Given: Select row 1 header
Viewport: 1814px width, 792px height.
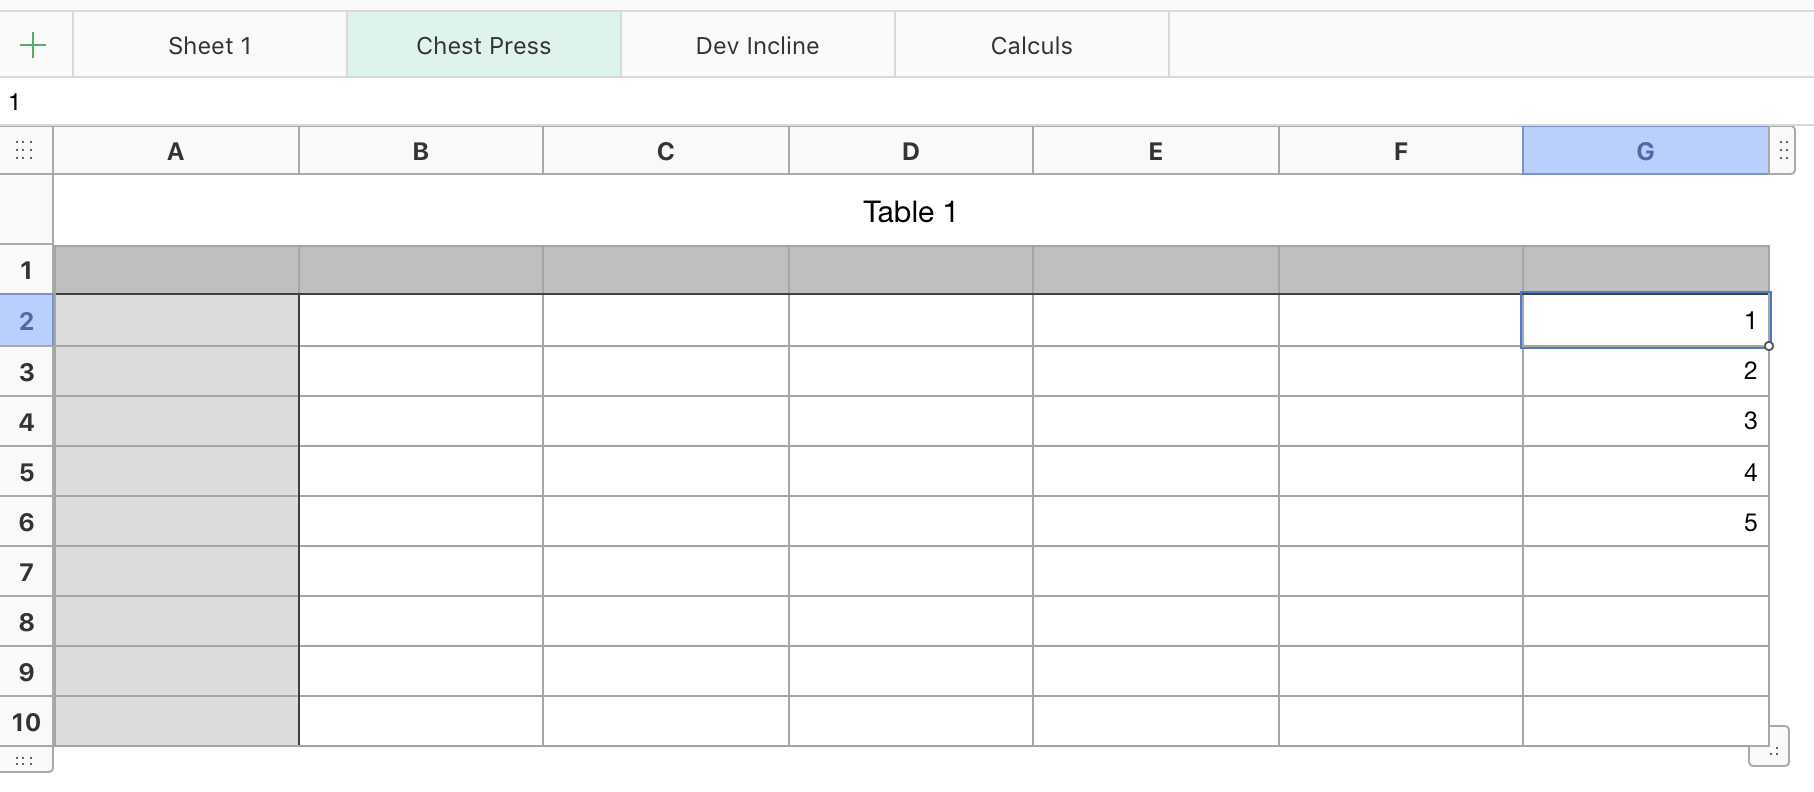Looking at the screenshot, I should pyautogui.click(x=26, y=270).
